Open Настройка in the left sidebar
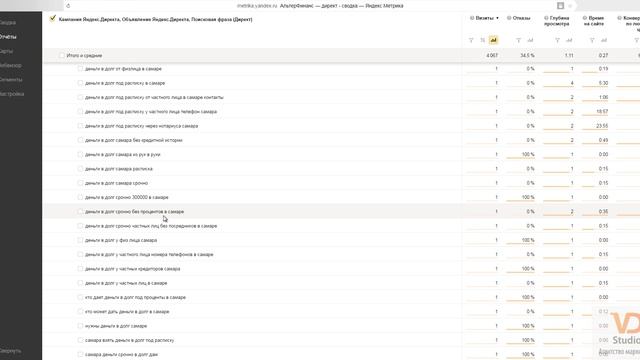This screenshot has height=360, width=640. (12, 94)
